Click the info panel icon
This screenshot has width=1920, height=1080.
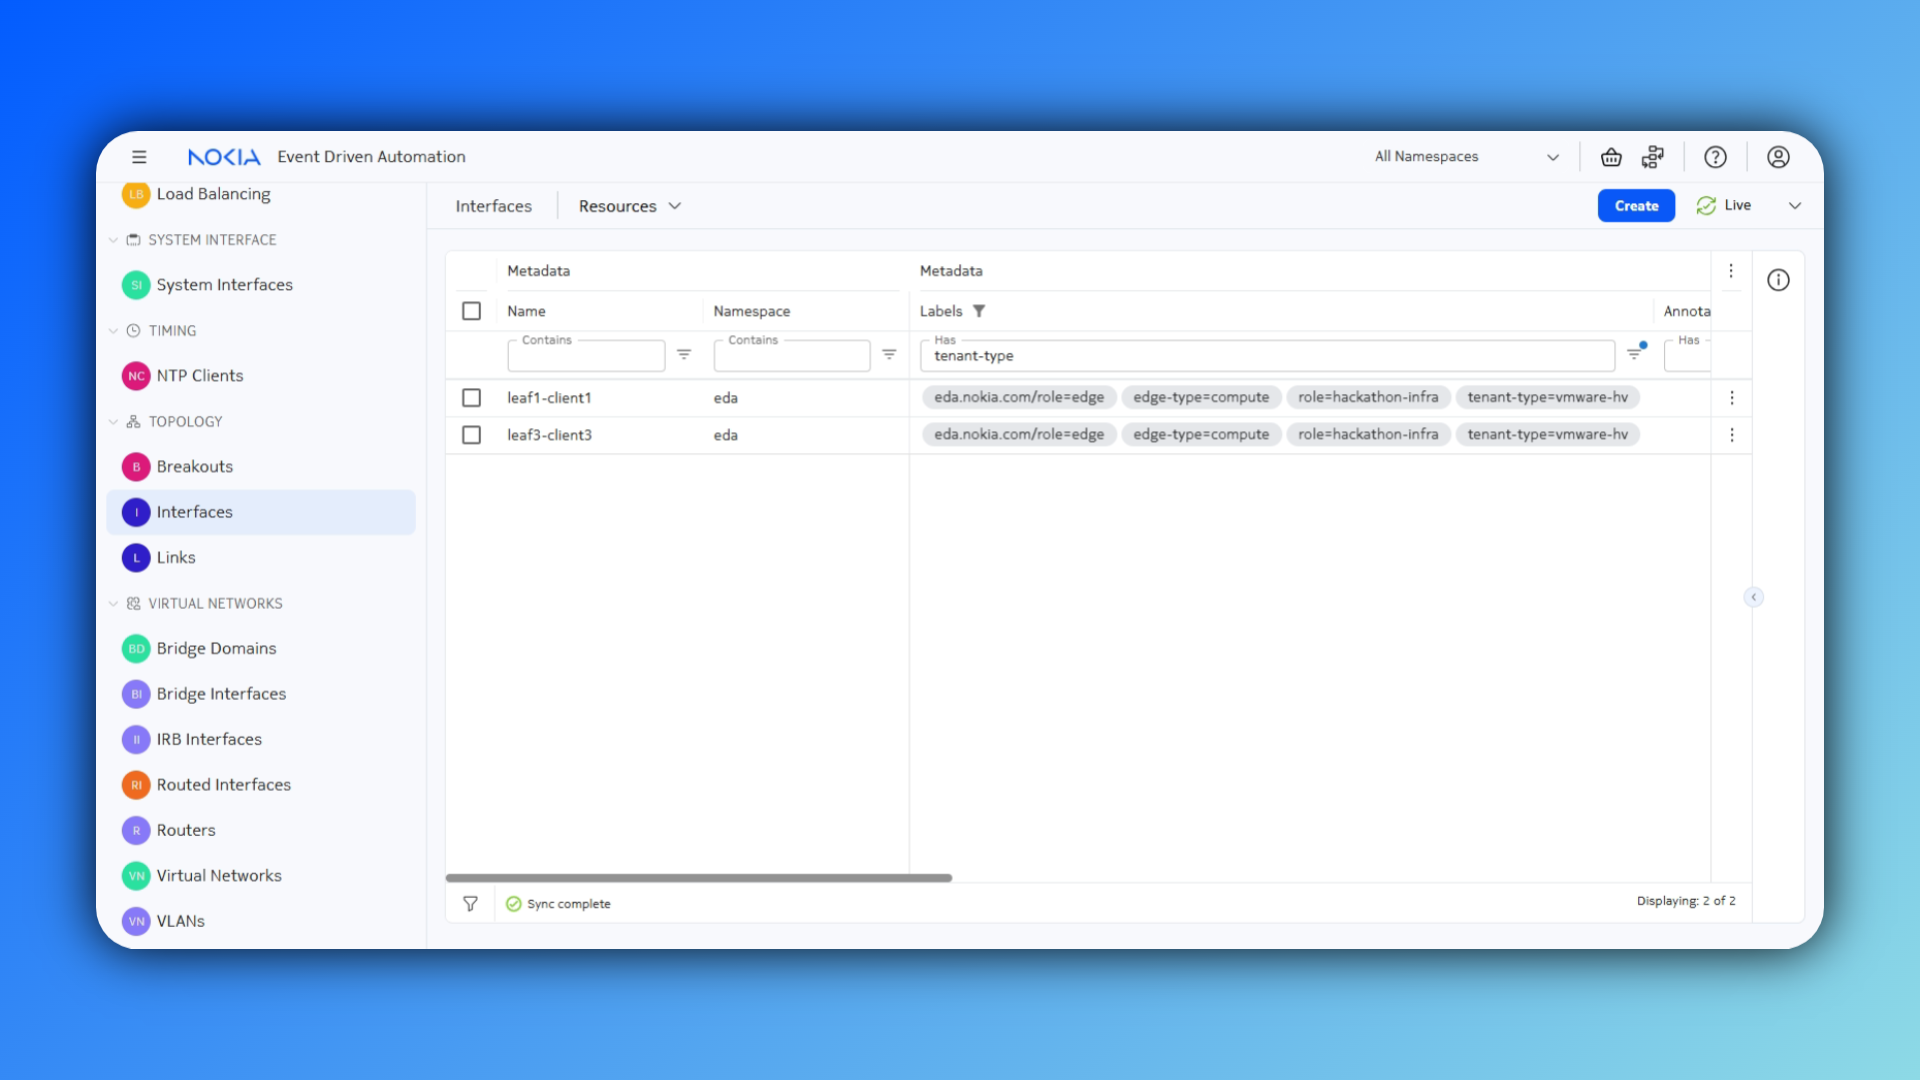click(x=1778, y=280)
